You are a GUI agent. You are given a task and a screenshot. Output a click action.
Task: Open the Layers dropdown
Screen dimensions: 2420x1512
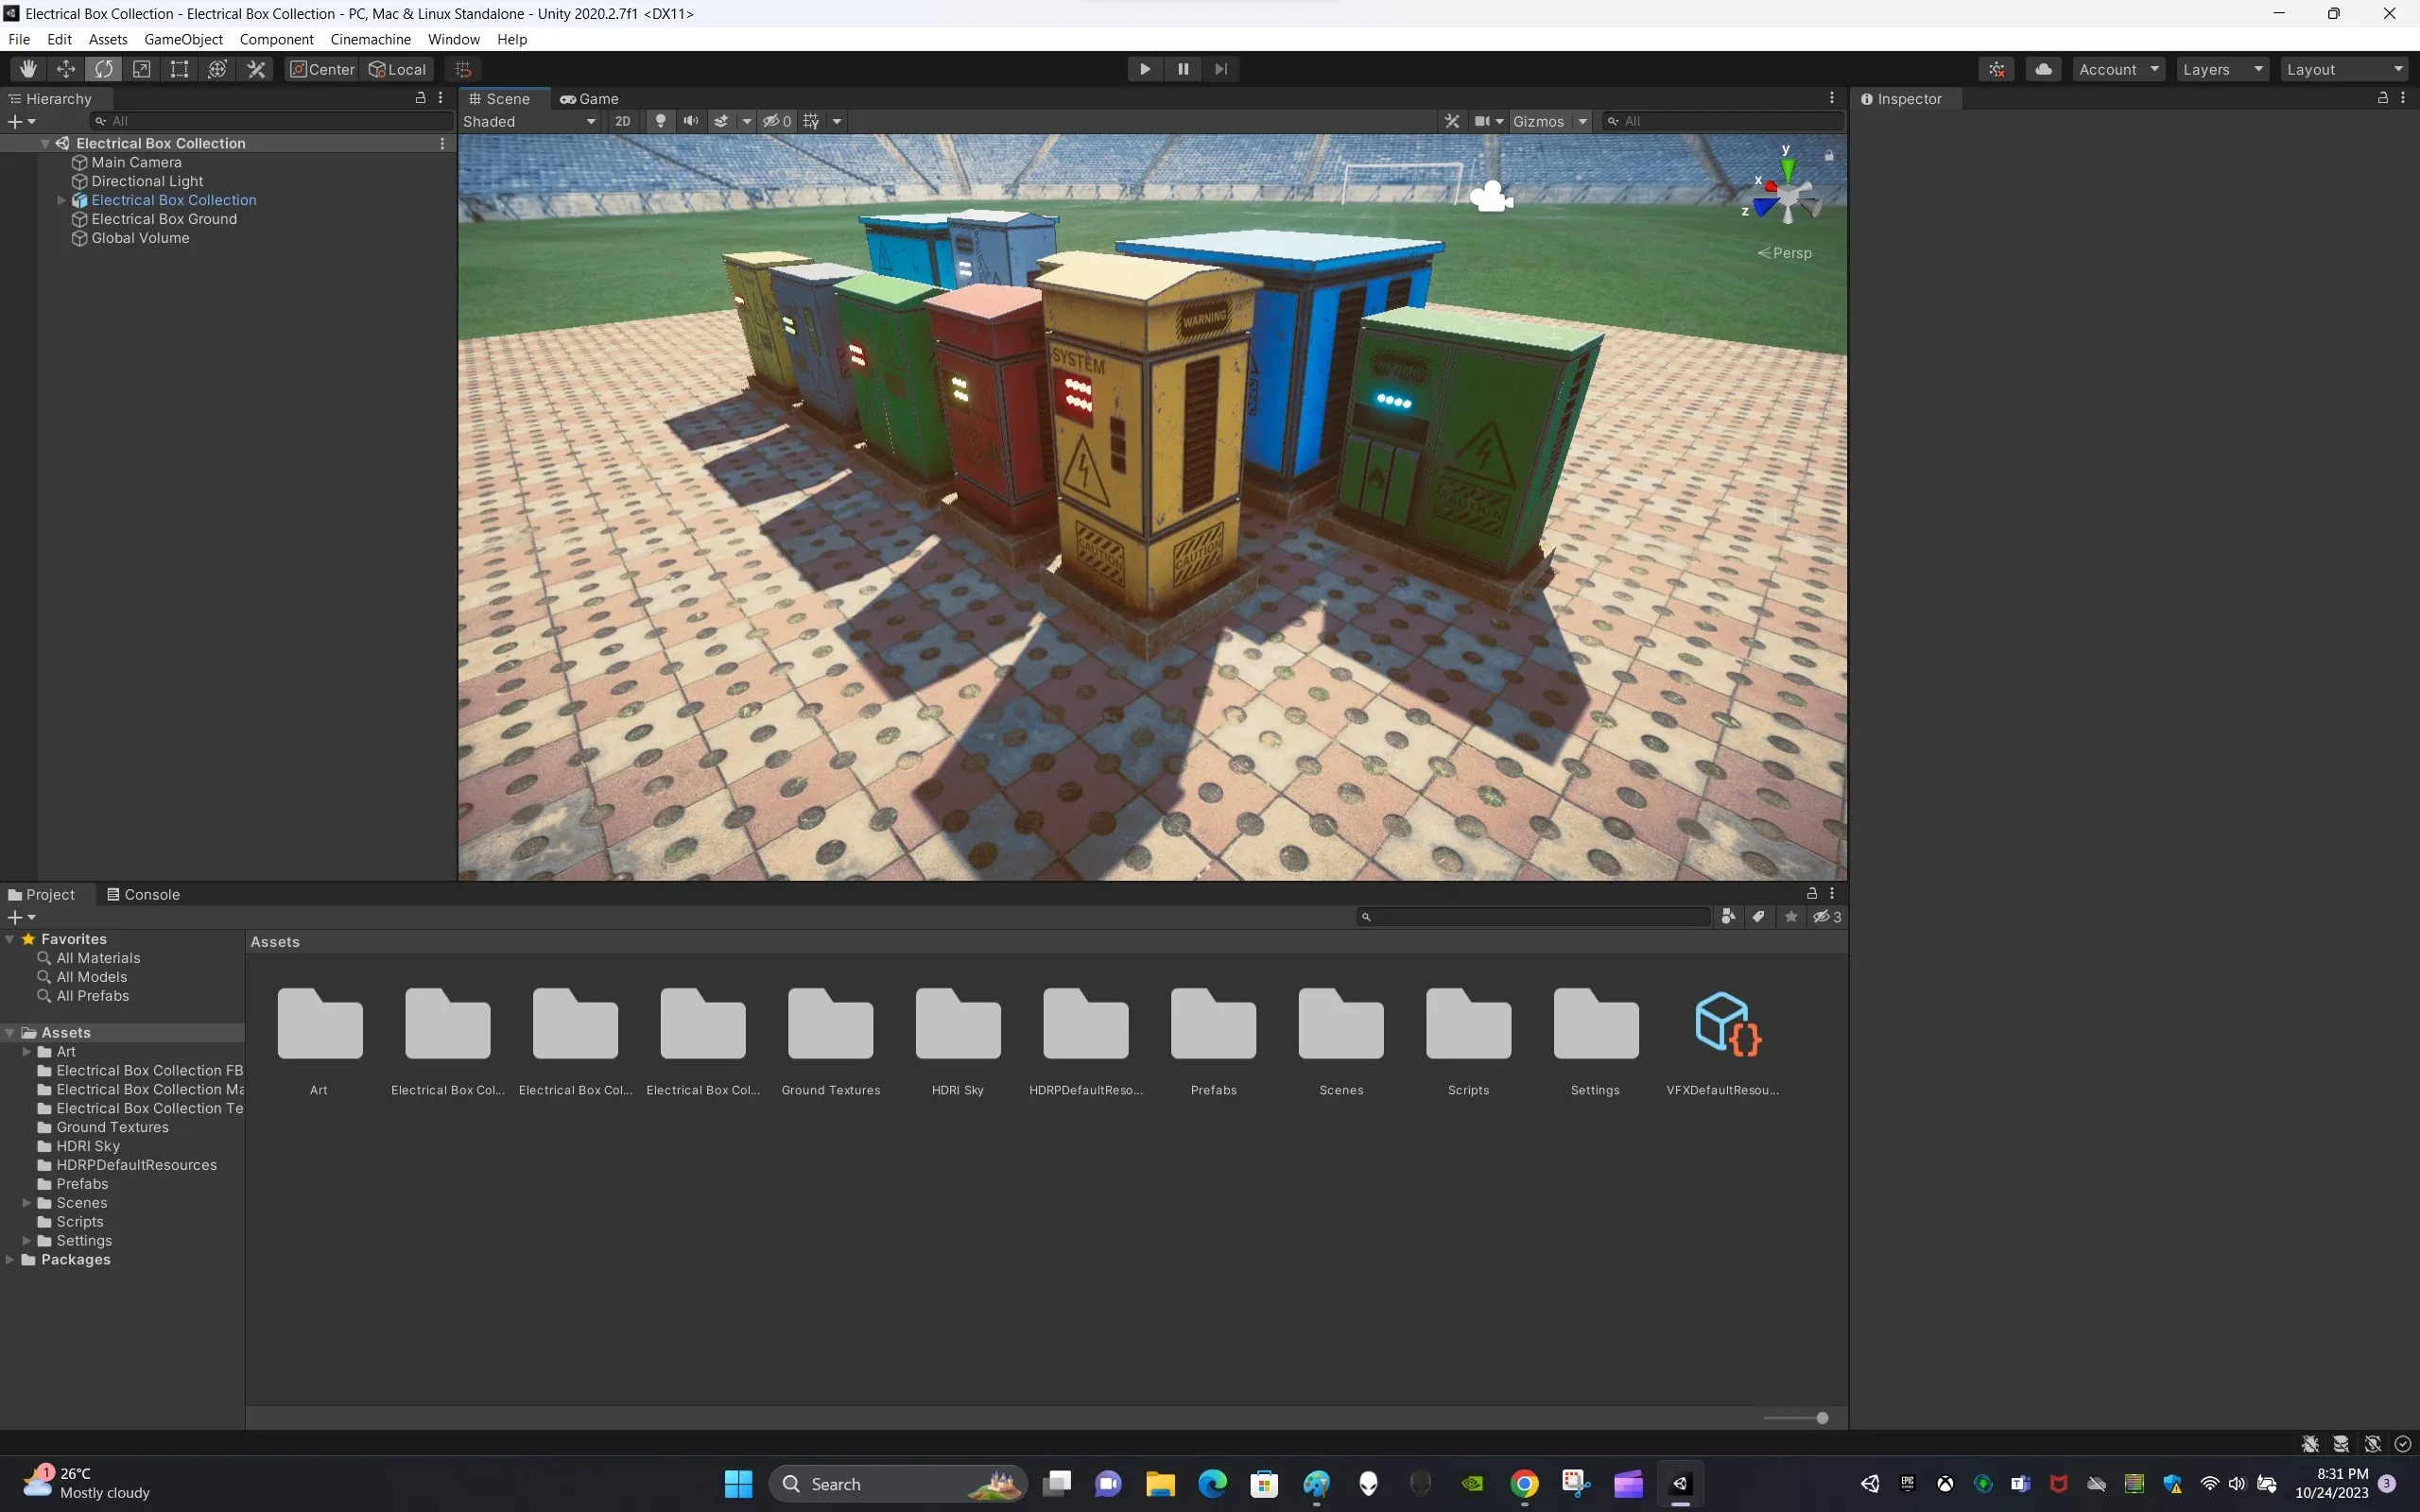click(2222, 69)
